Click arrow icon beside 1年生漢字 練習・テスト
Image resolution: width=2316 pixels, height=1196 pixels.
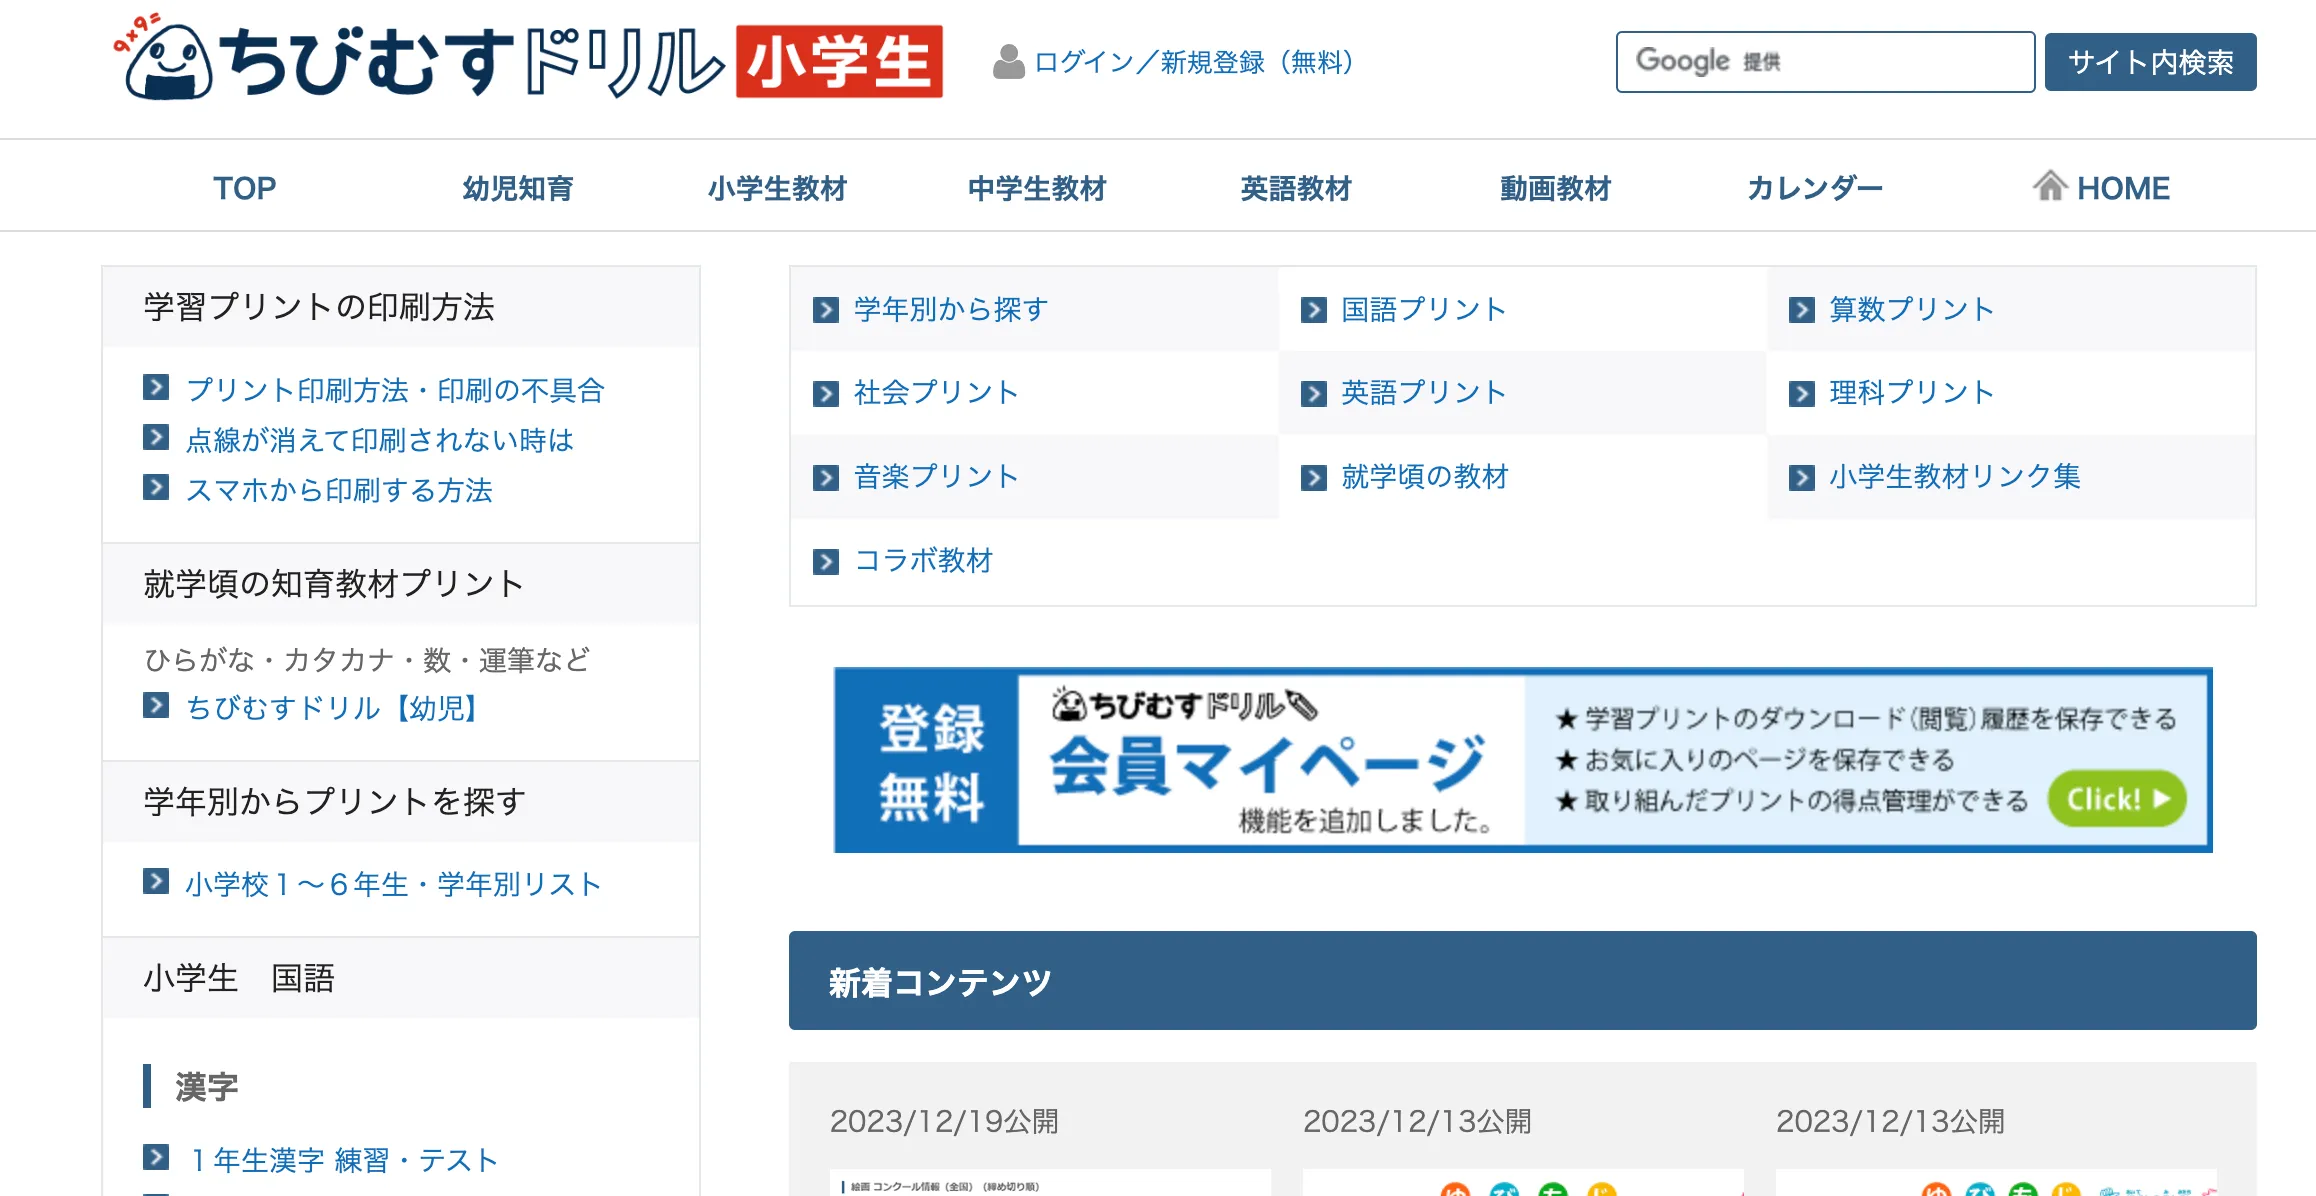click(x=156, y=1157)
